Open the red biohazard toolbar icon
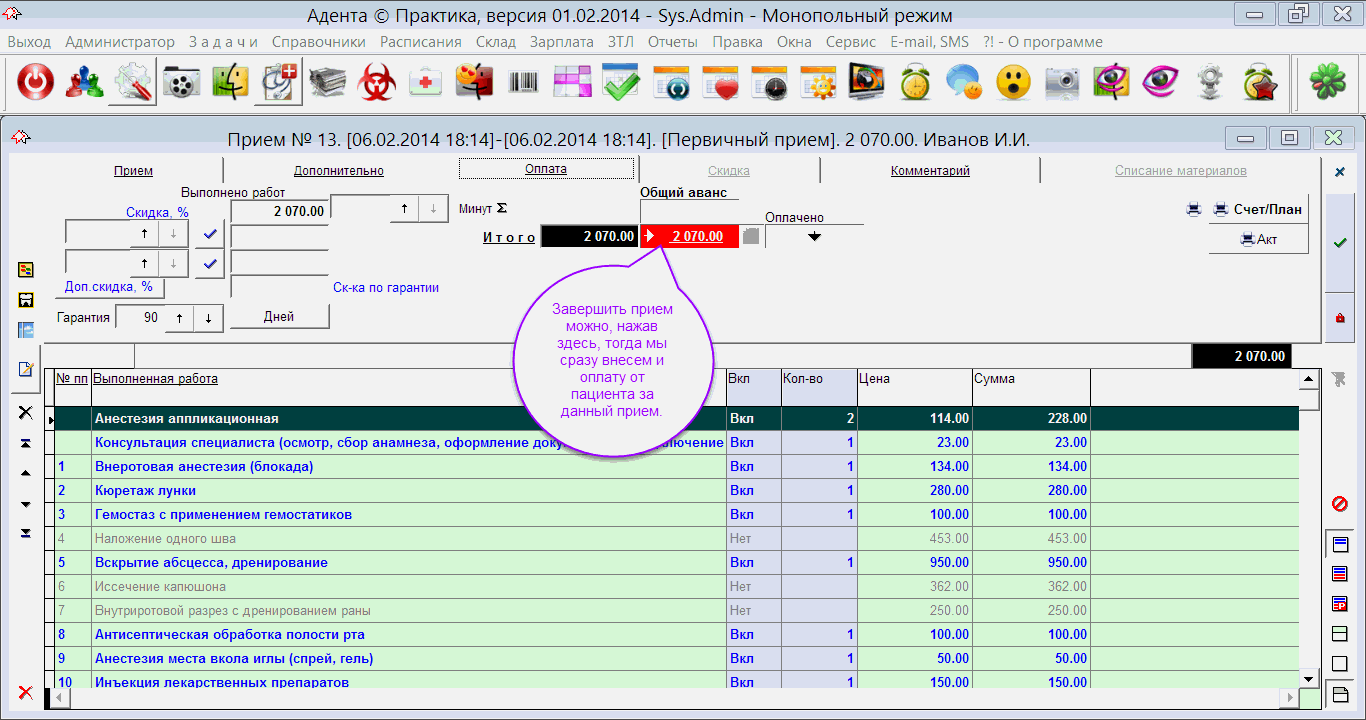Screen dimensions: 1366x720 click(377, 83)
